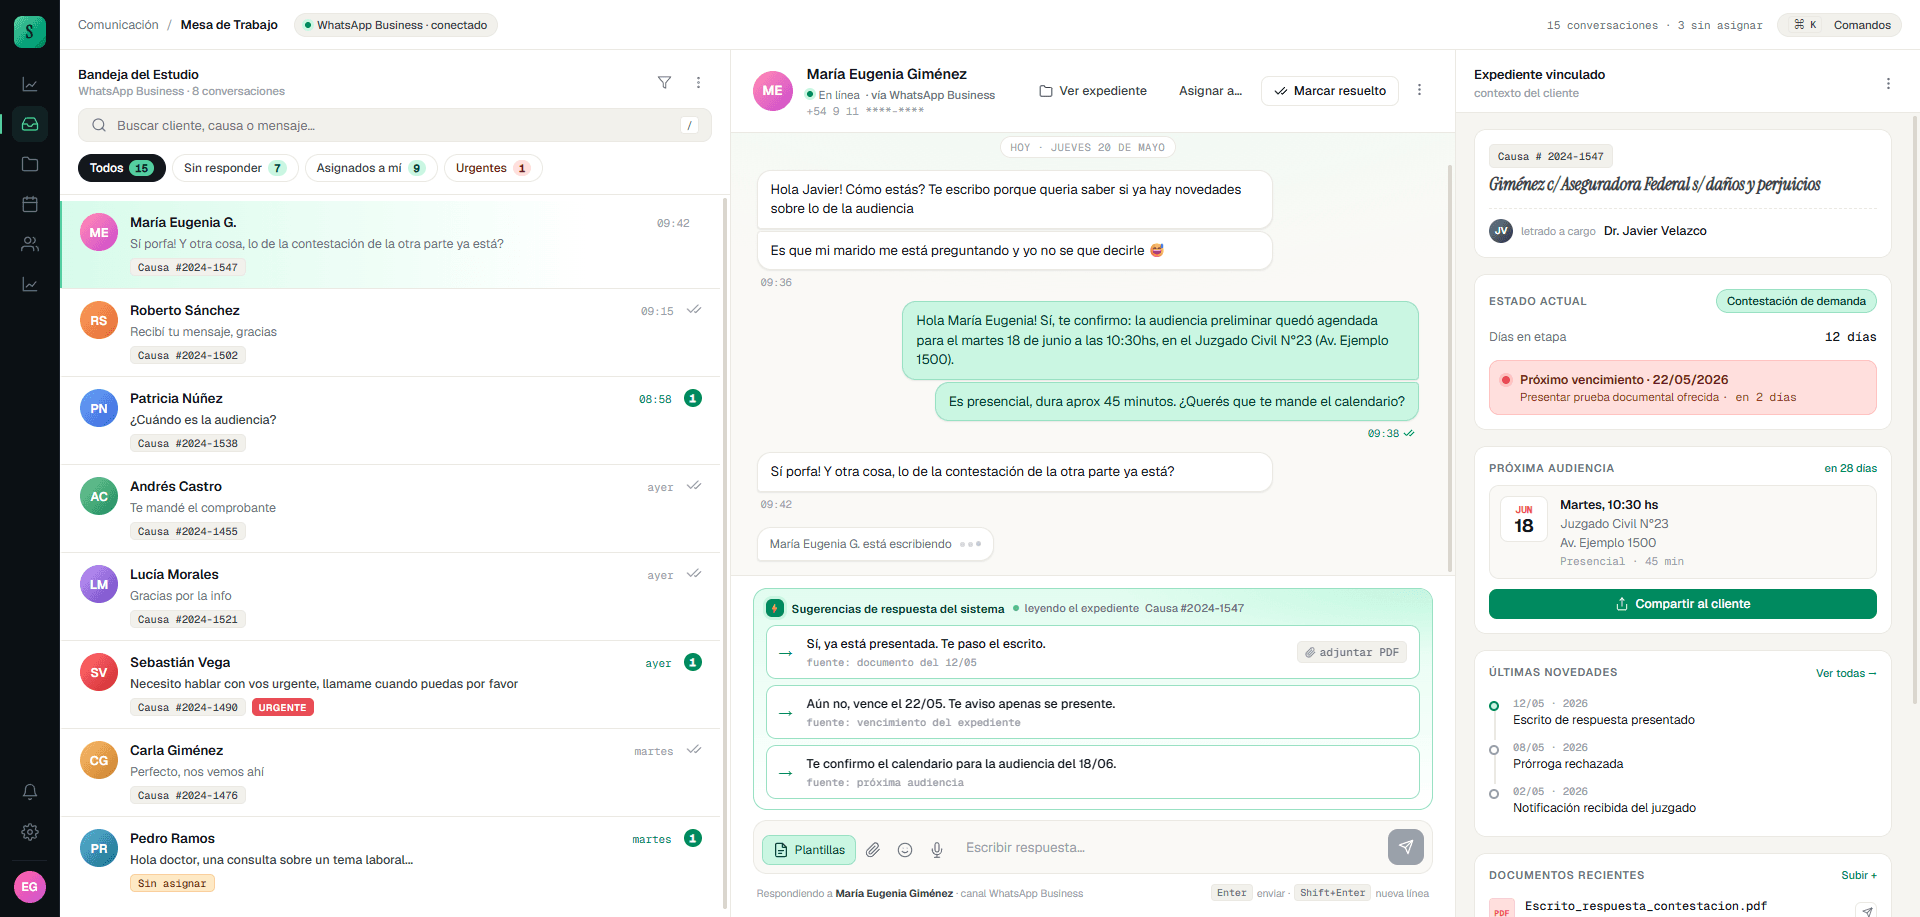Screen dimensions: 1920x917
Task: Click novedad Prórroga rechazada
Action: tap(1568, 764)
